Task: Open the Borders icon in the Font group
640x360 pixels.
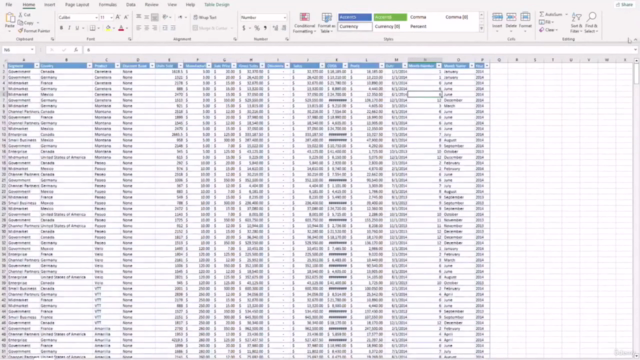Action: (93, 28)
